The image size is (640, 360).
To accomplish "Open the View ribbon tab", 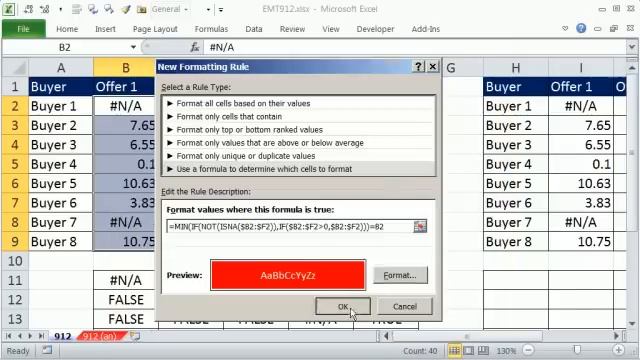I will [331, 29].
